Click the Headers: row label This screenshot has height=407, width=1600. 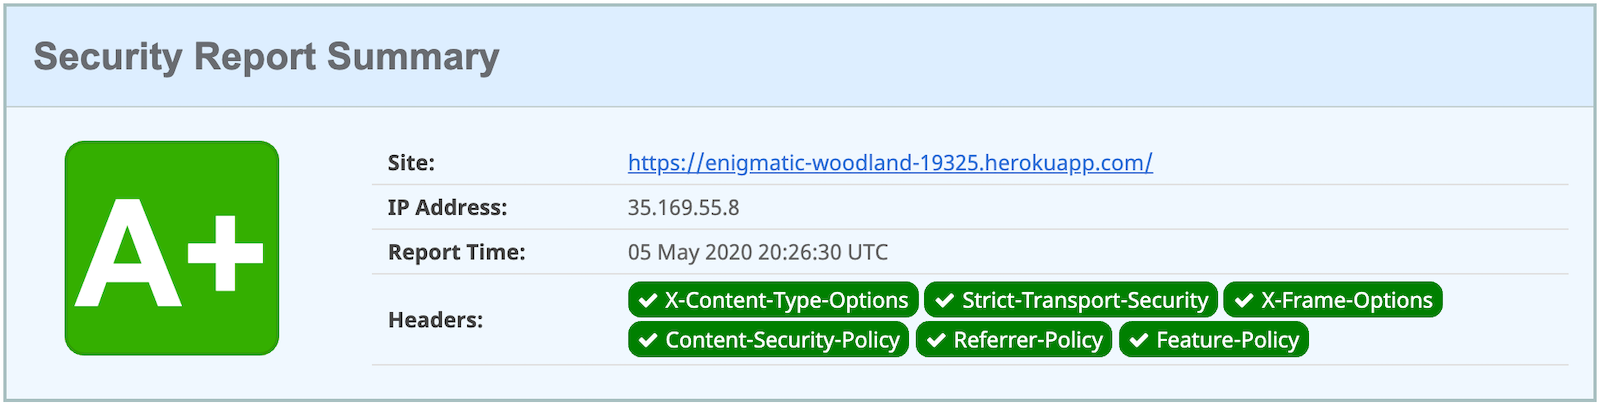[x=435, y=320]
